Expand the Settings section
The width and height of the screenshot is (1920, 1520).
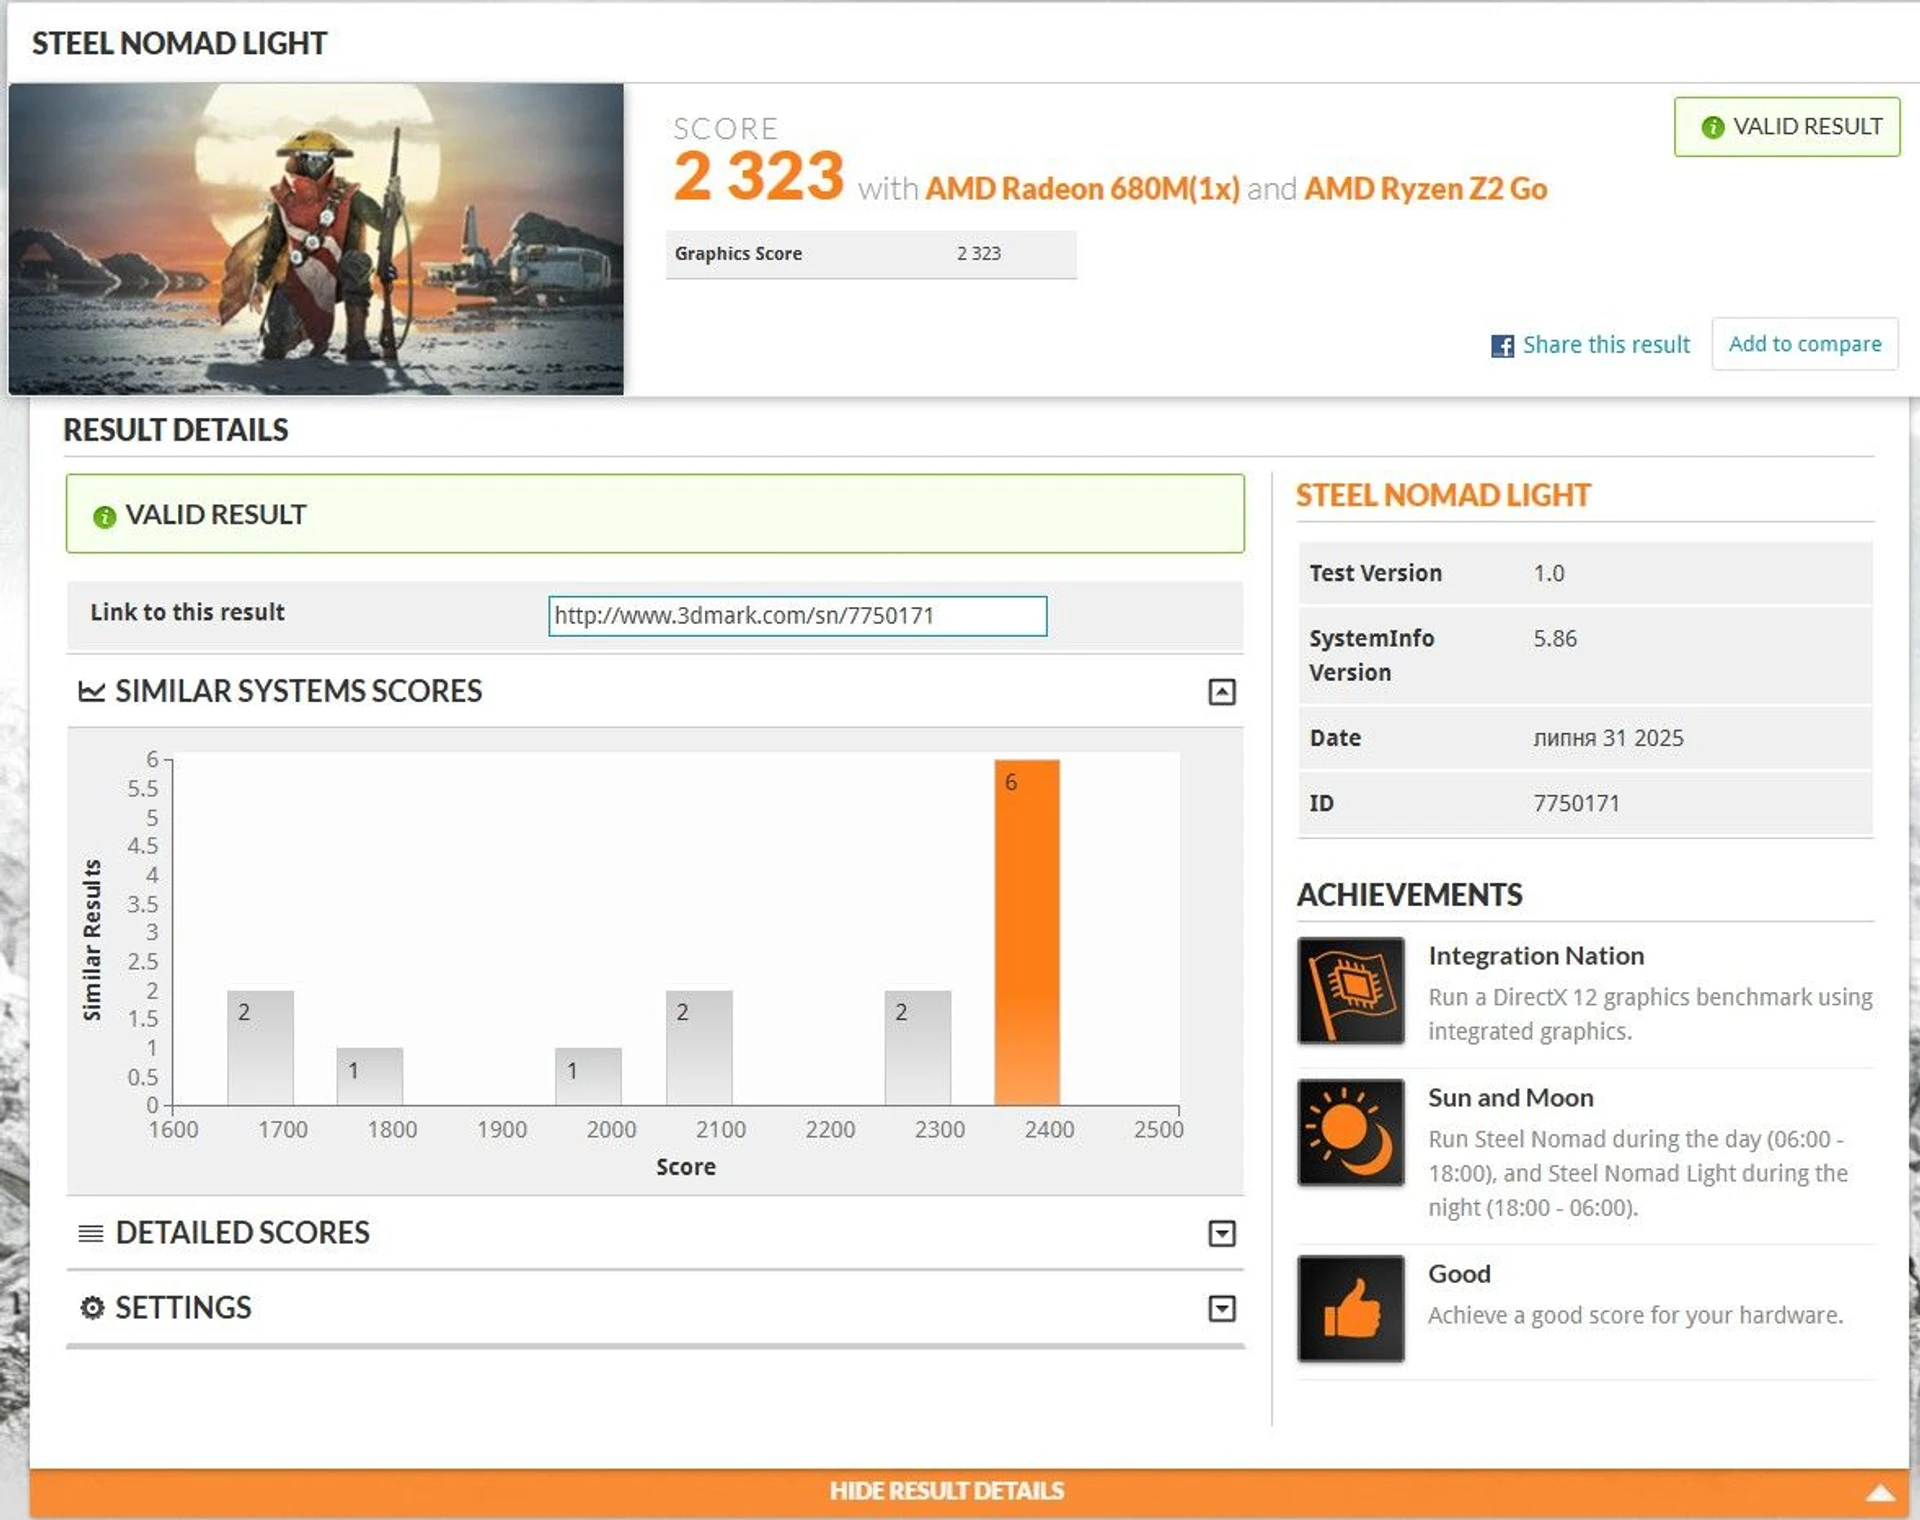pyautogui.click(x=1222, y=1309)
